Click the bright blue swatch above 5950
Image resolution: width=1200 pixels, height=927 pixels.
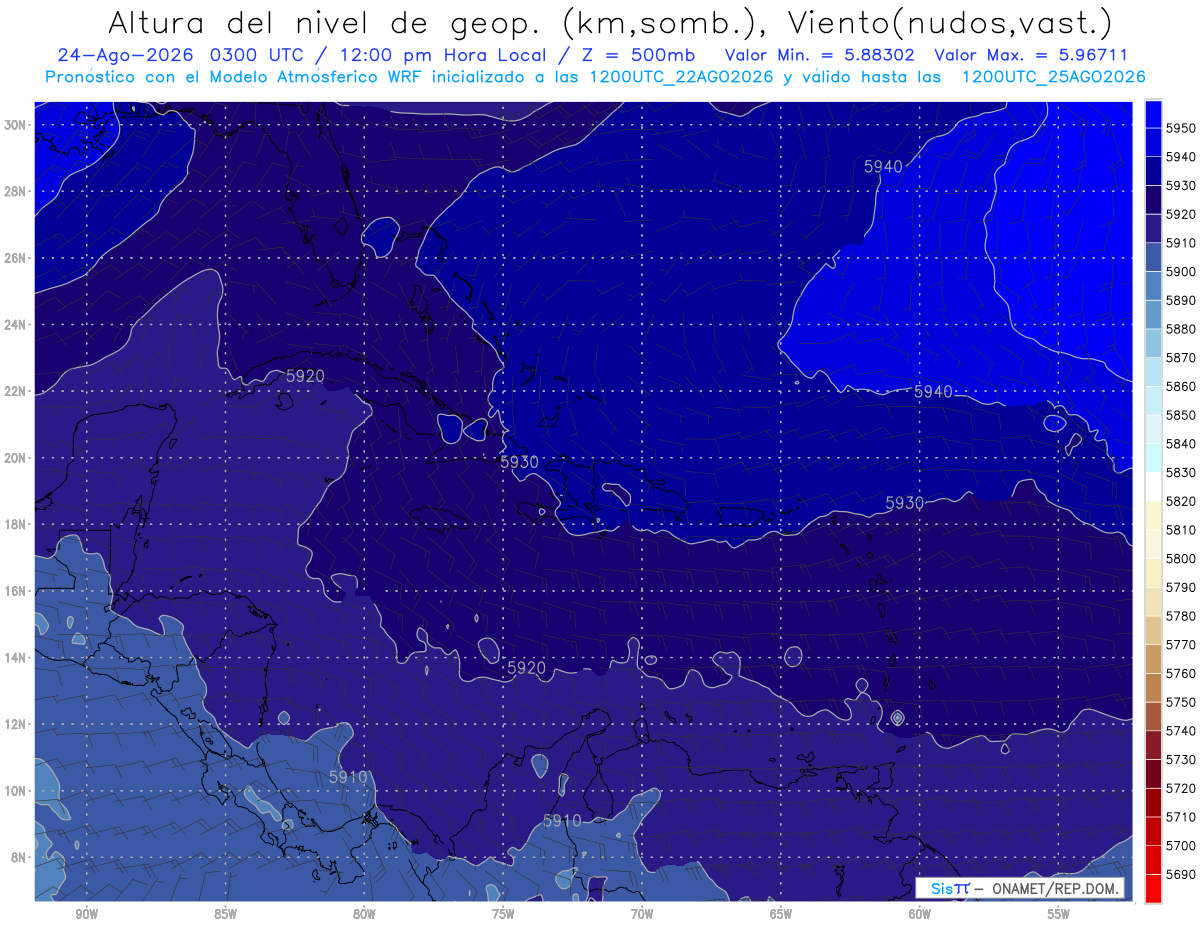[1153, 113]
